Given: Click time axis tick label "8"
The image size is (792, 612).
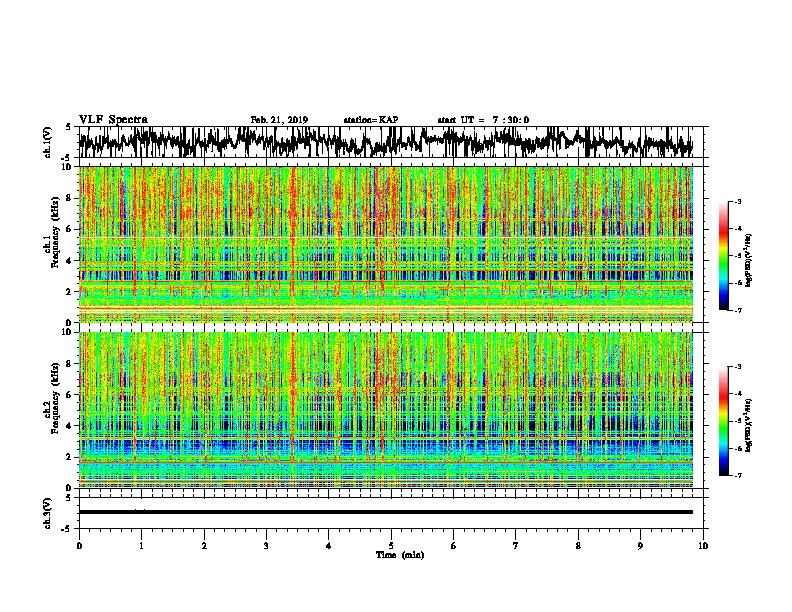Looking at the screenshot, I should (578, 546).
